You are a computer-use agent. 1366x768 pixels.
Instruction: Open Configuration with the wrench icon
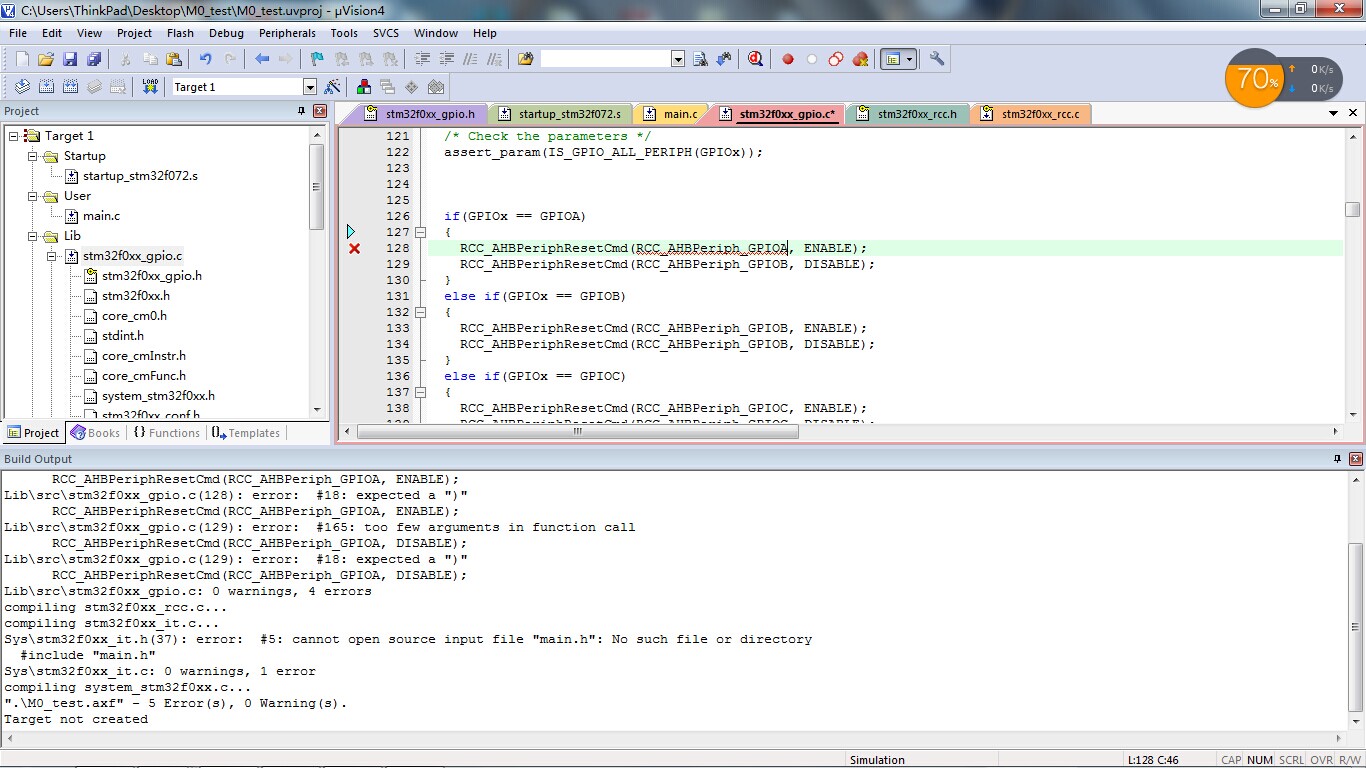tap(937, 59)
